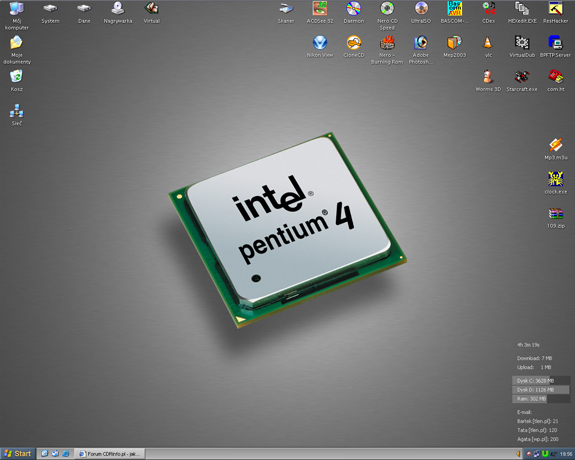
Task: Click the 'Agata [wp.pl]: 200' mail entry
Action: [x=538, y=439]
